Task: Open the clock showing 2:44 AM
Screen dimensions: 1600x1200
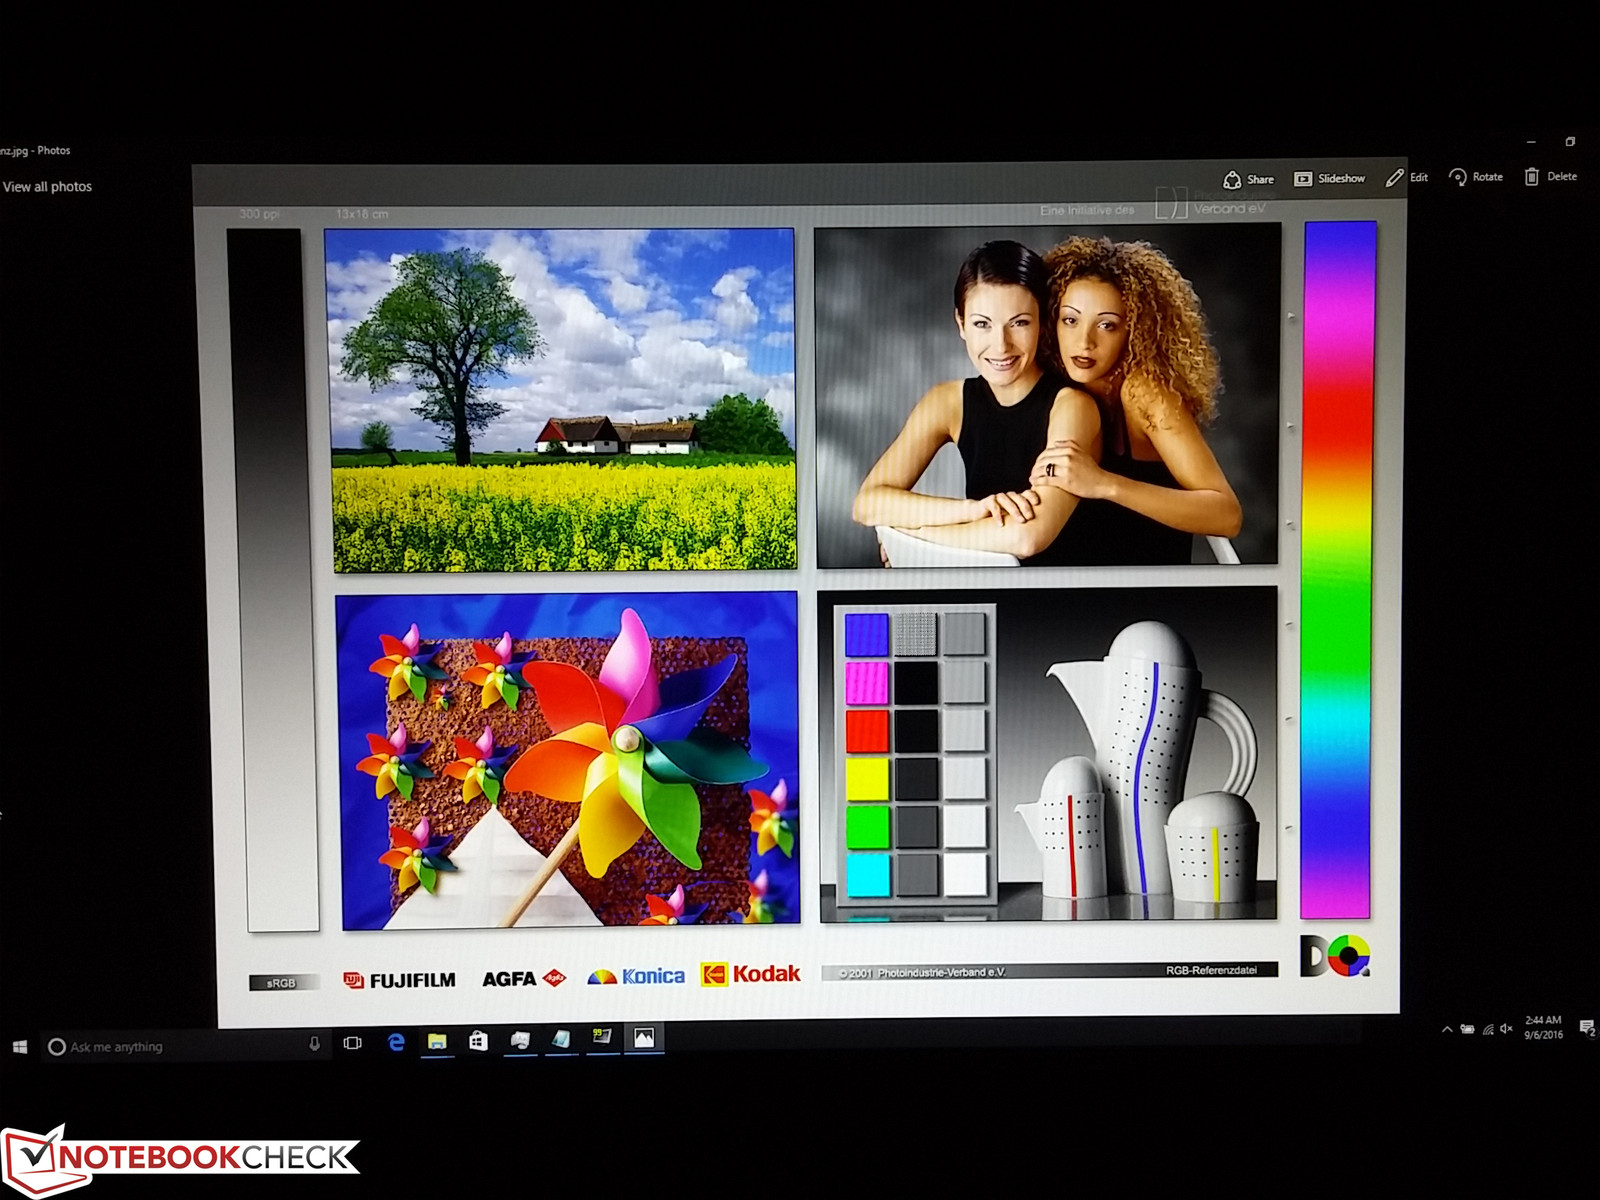Action: click(x=1543, y=1027)
